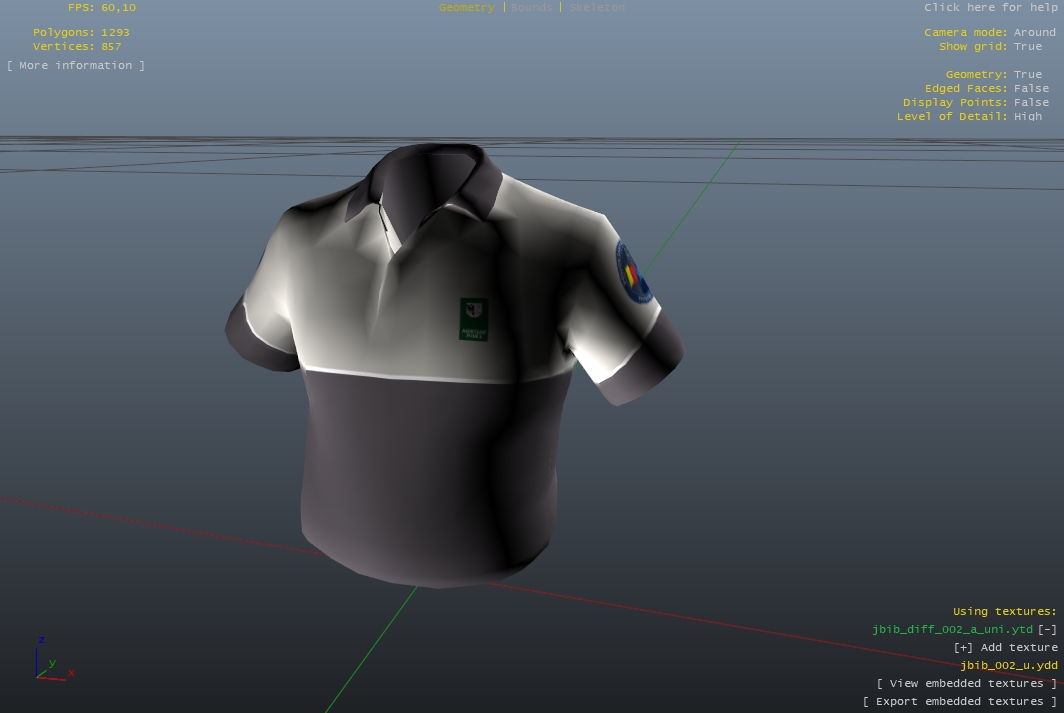Screen dimensions: 1064x713
Task: Select the jbib_diff_002_a_uni.ytd texture entry
Action: point(952,630)
